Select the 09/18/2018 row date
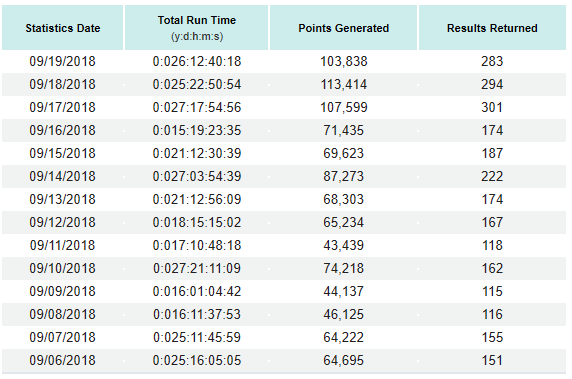Screen dimensions: 572x379 pos(62,84)
